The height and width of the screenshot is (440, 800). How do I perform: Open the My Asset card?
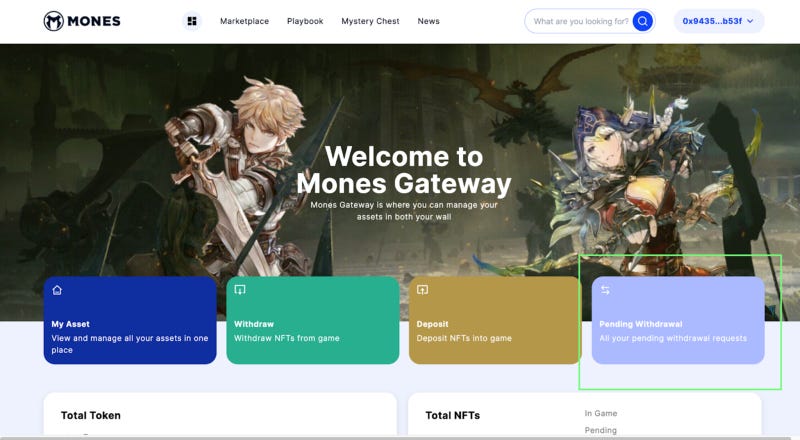click(x=130, y=320)
